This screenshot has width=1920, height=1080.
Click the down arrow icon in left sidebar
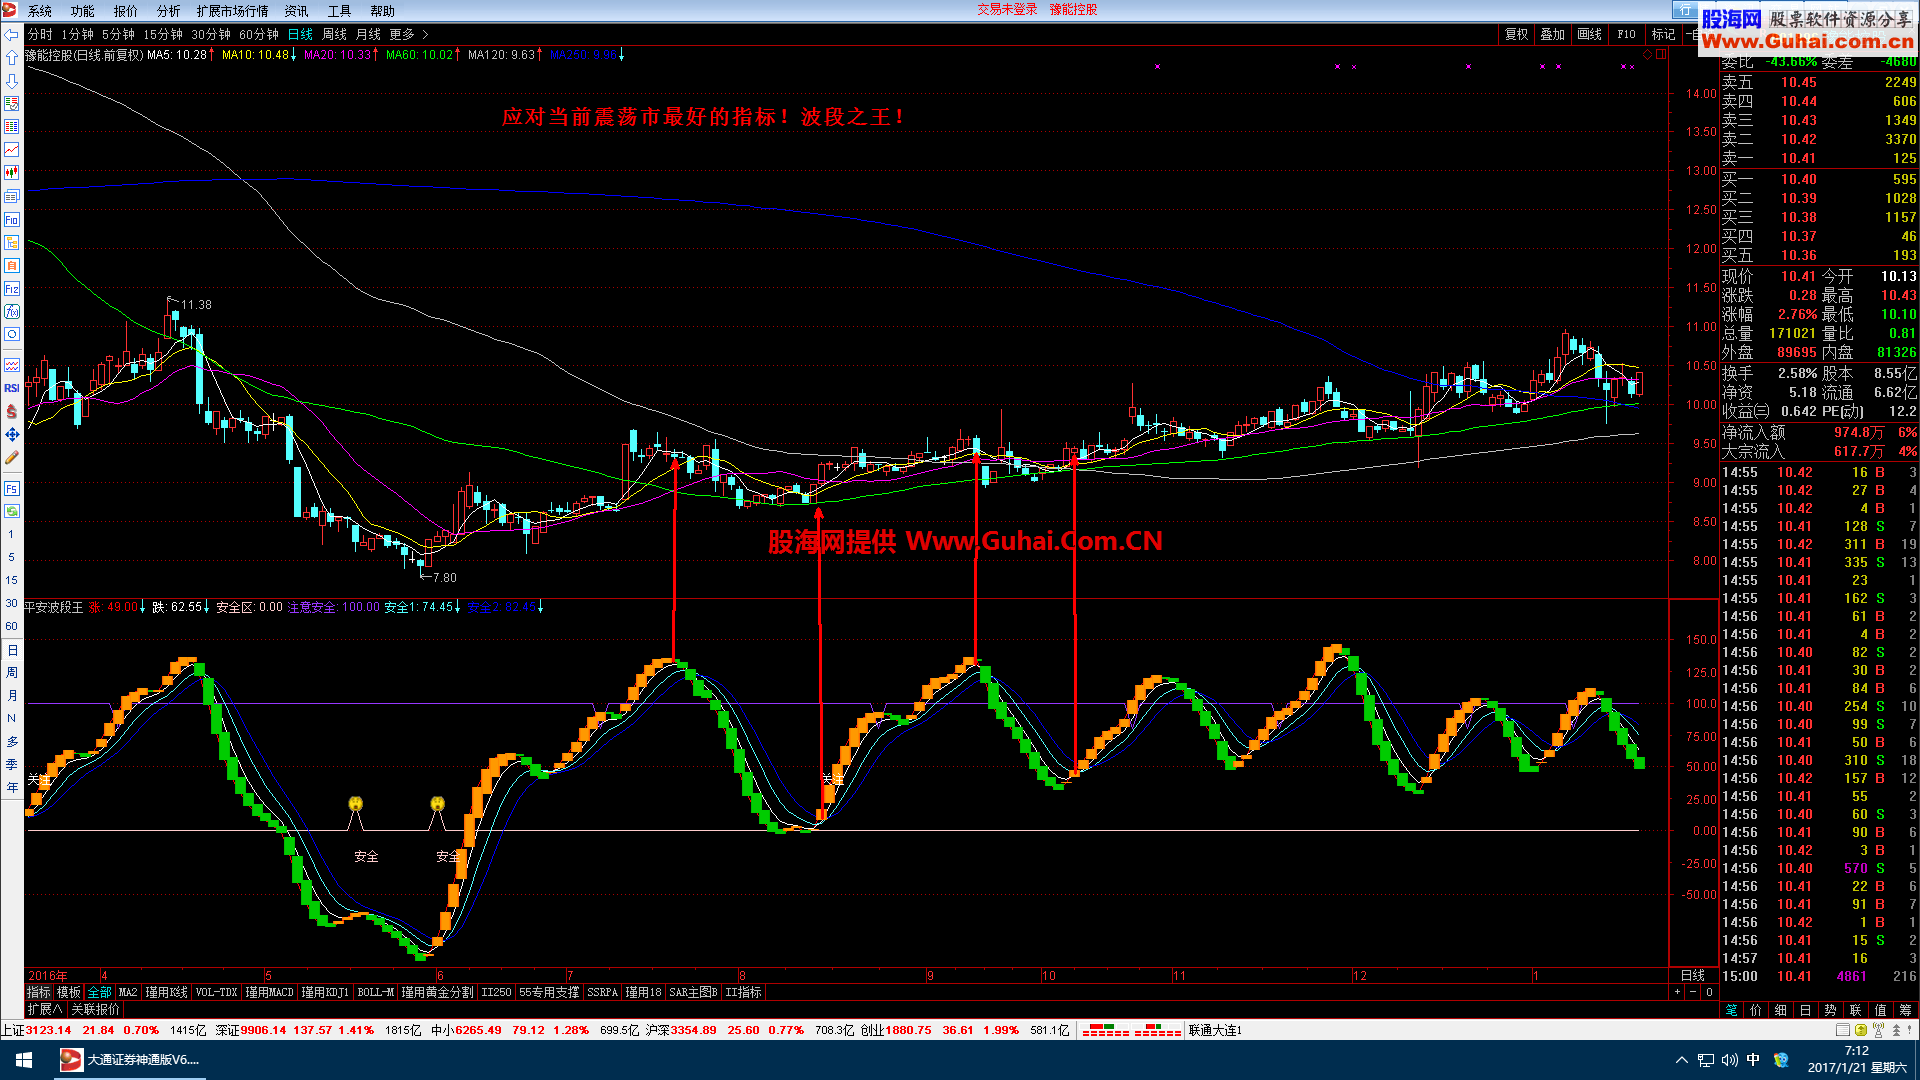[x=11, y=81]
